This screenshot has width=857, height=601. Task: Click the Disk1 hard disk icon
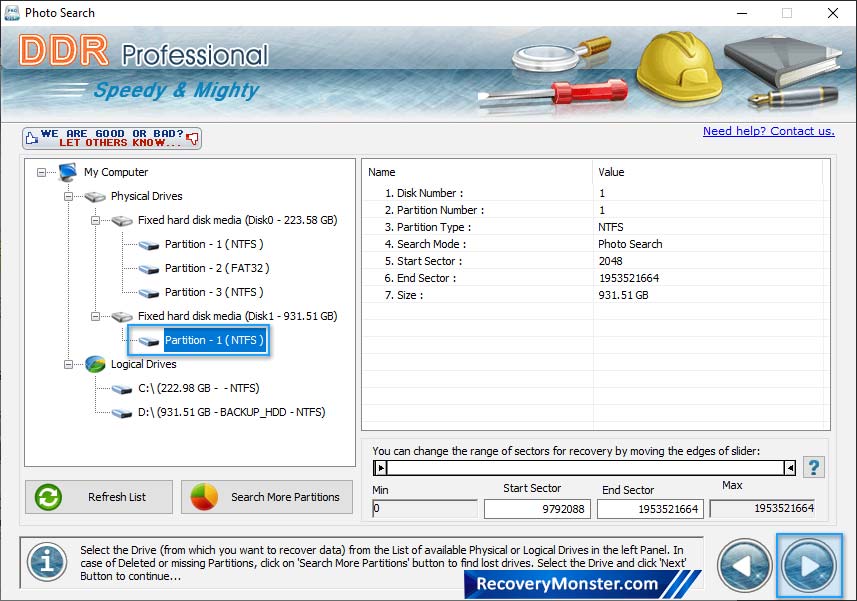(122, 316)
